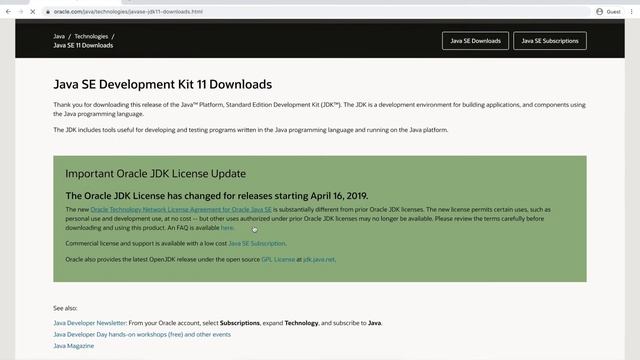Click the browser forward arrow
The width and height of the screenshot is (640, 360).
point(20,12)
